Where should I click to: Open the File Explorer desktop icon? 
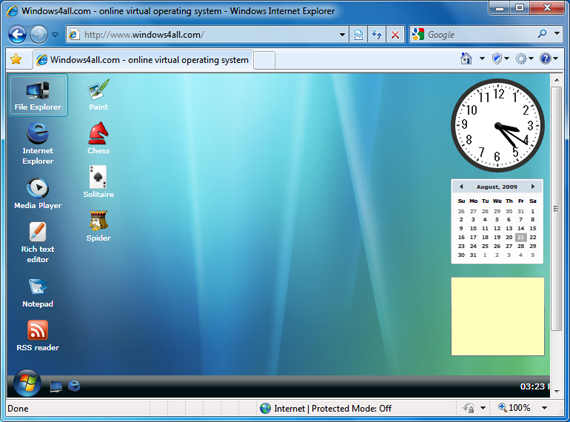(x=38, y=95)
